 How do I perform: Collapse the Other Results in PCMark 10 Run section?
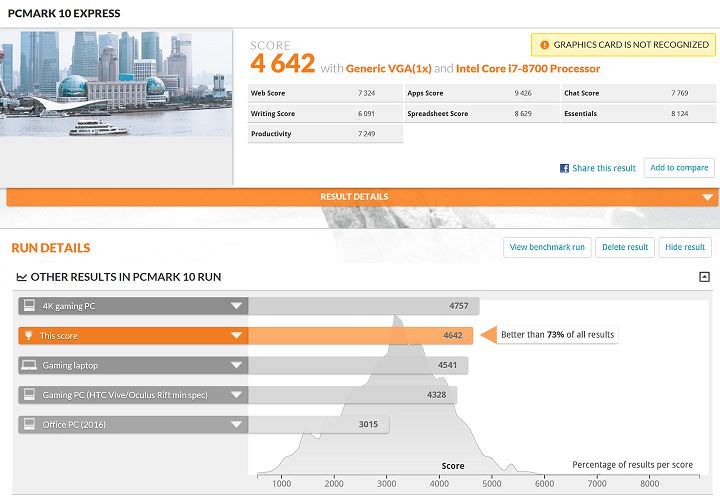point(704,277)
